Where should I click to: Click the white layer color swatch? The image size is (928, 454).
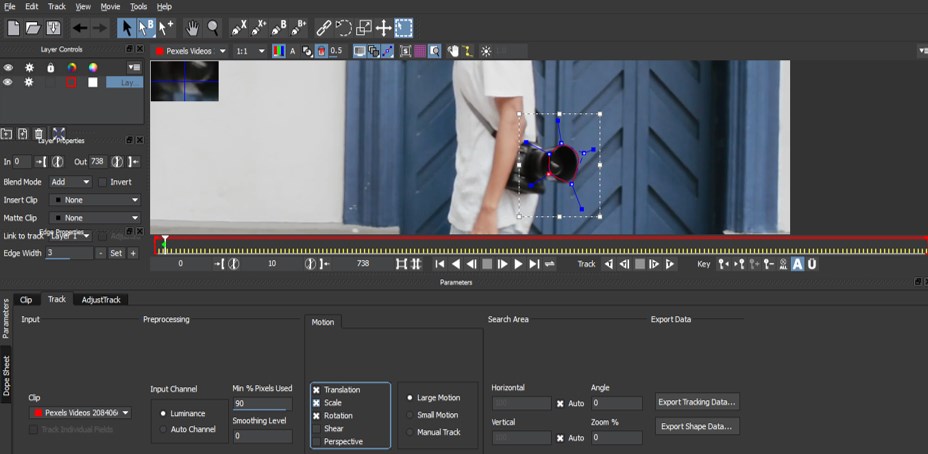pyautogui.click(x=93, y=83)
